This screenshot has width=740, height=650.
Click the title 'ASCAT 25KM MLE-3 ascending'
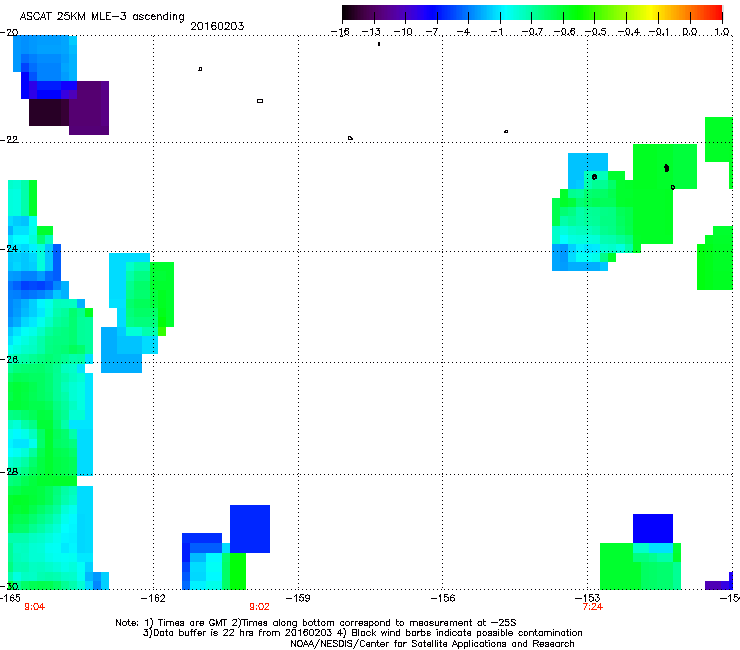[102, 17]
